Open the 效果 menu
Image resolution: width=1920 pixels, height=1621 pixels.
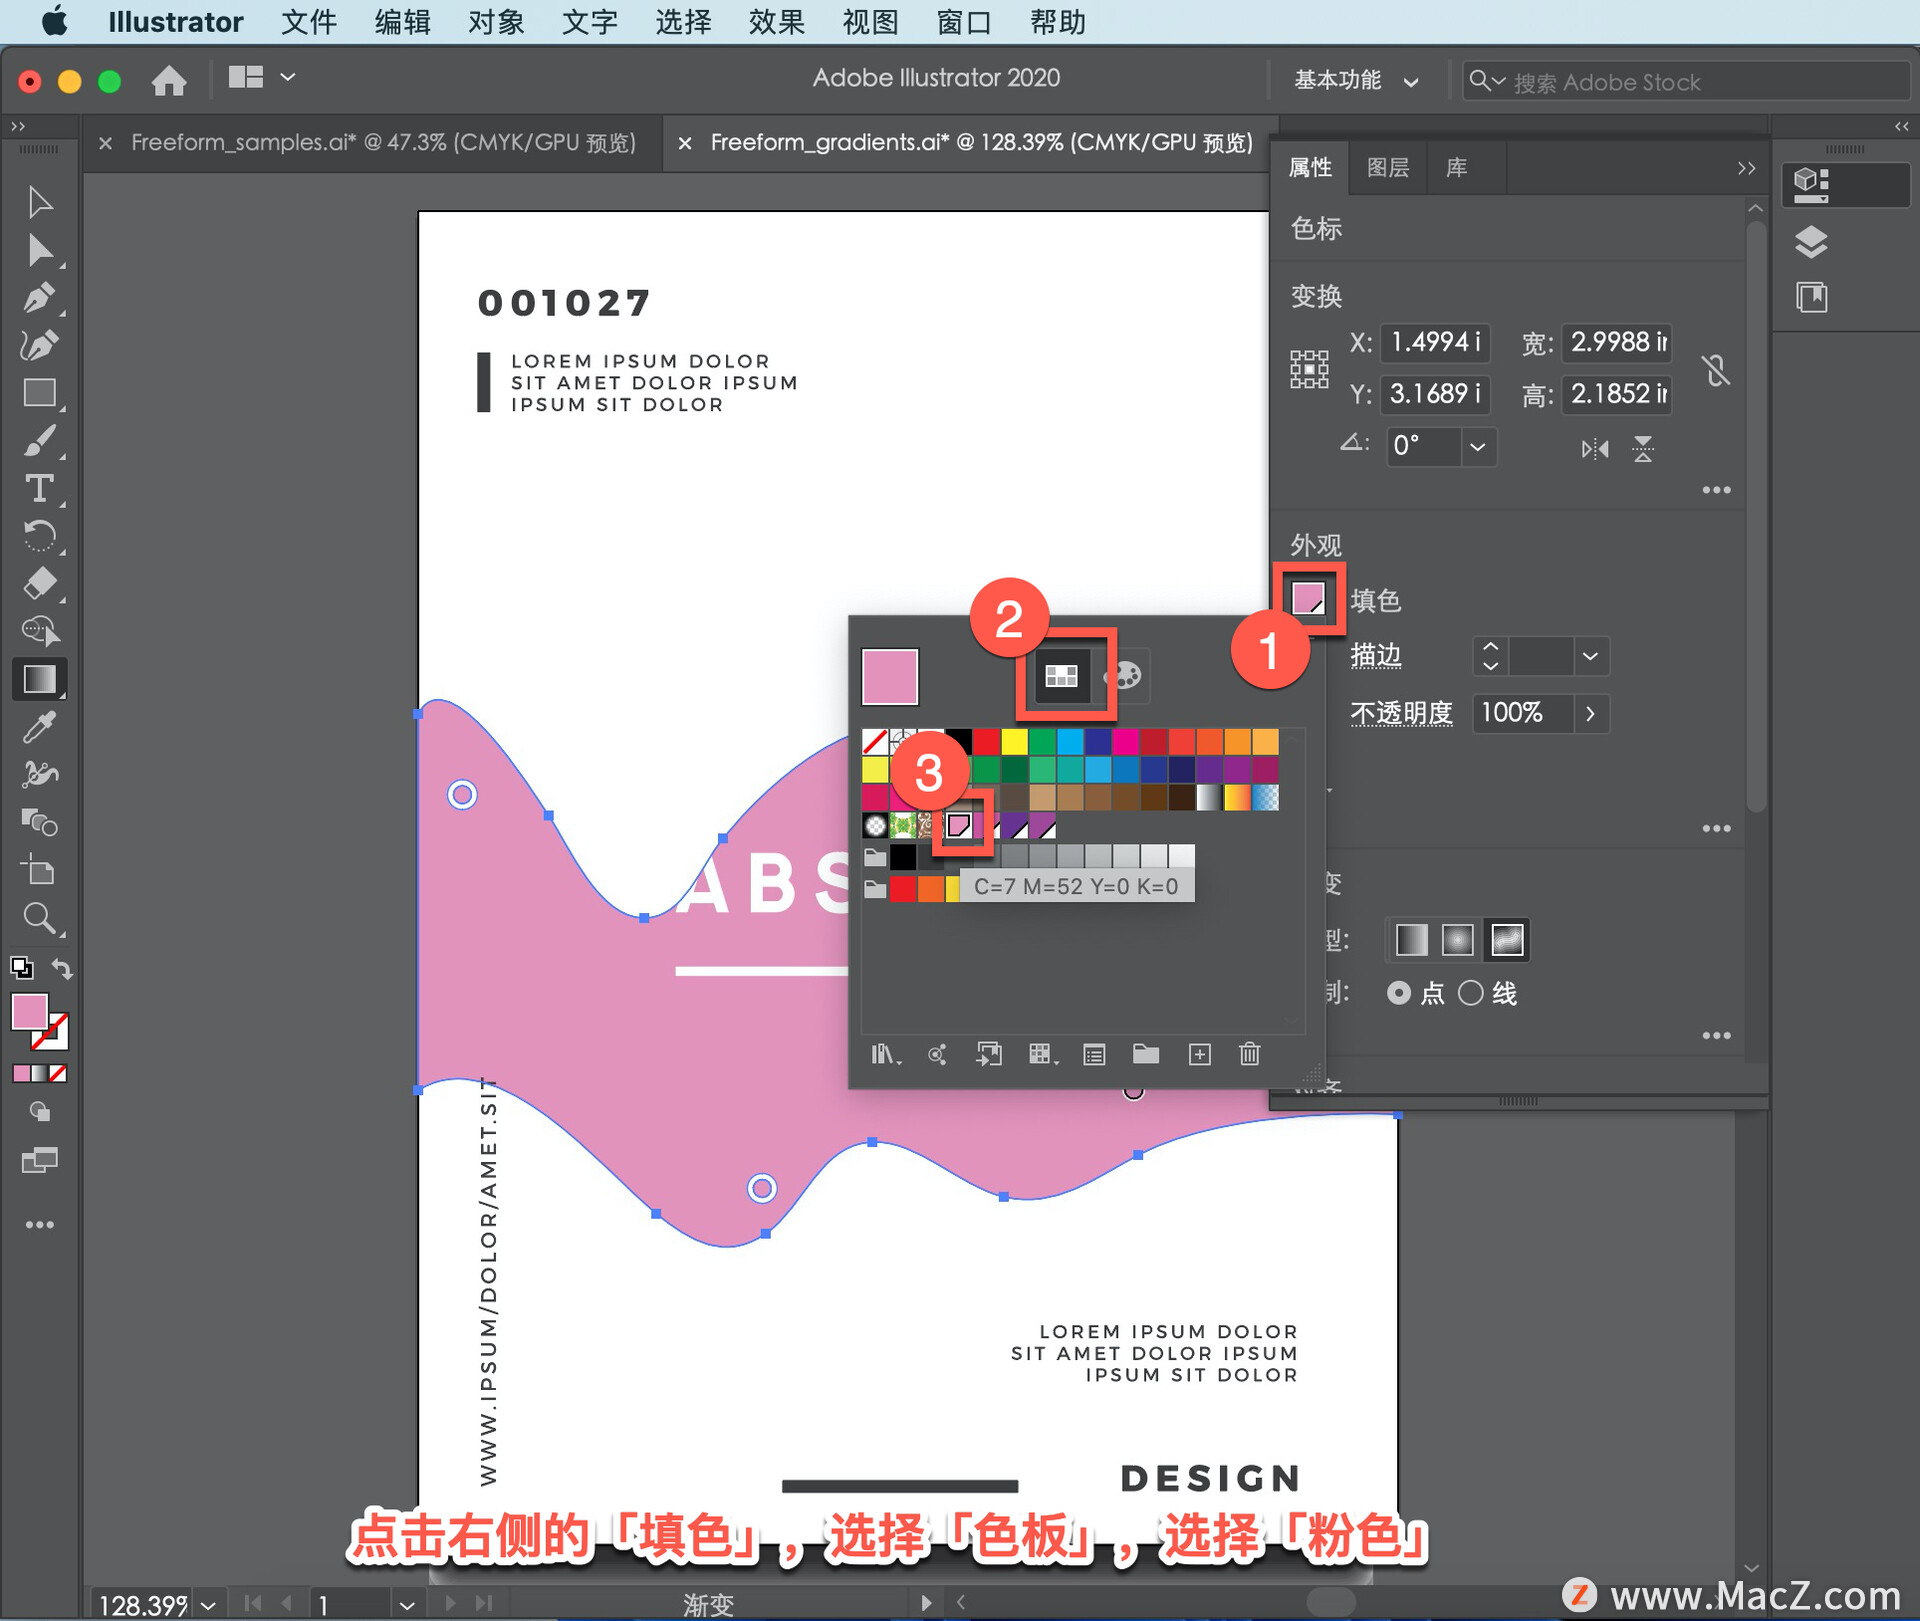[776, 22]
